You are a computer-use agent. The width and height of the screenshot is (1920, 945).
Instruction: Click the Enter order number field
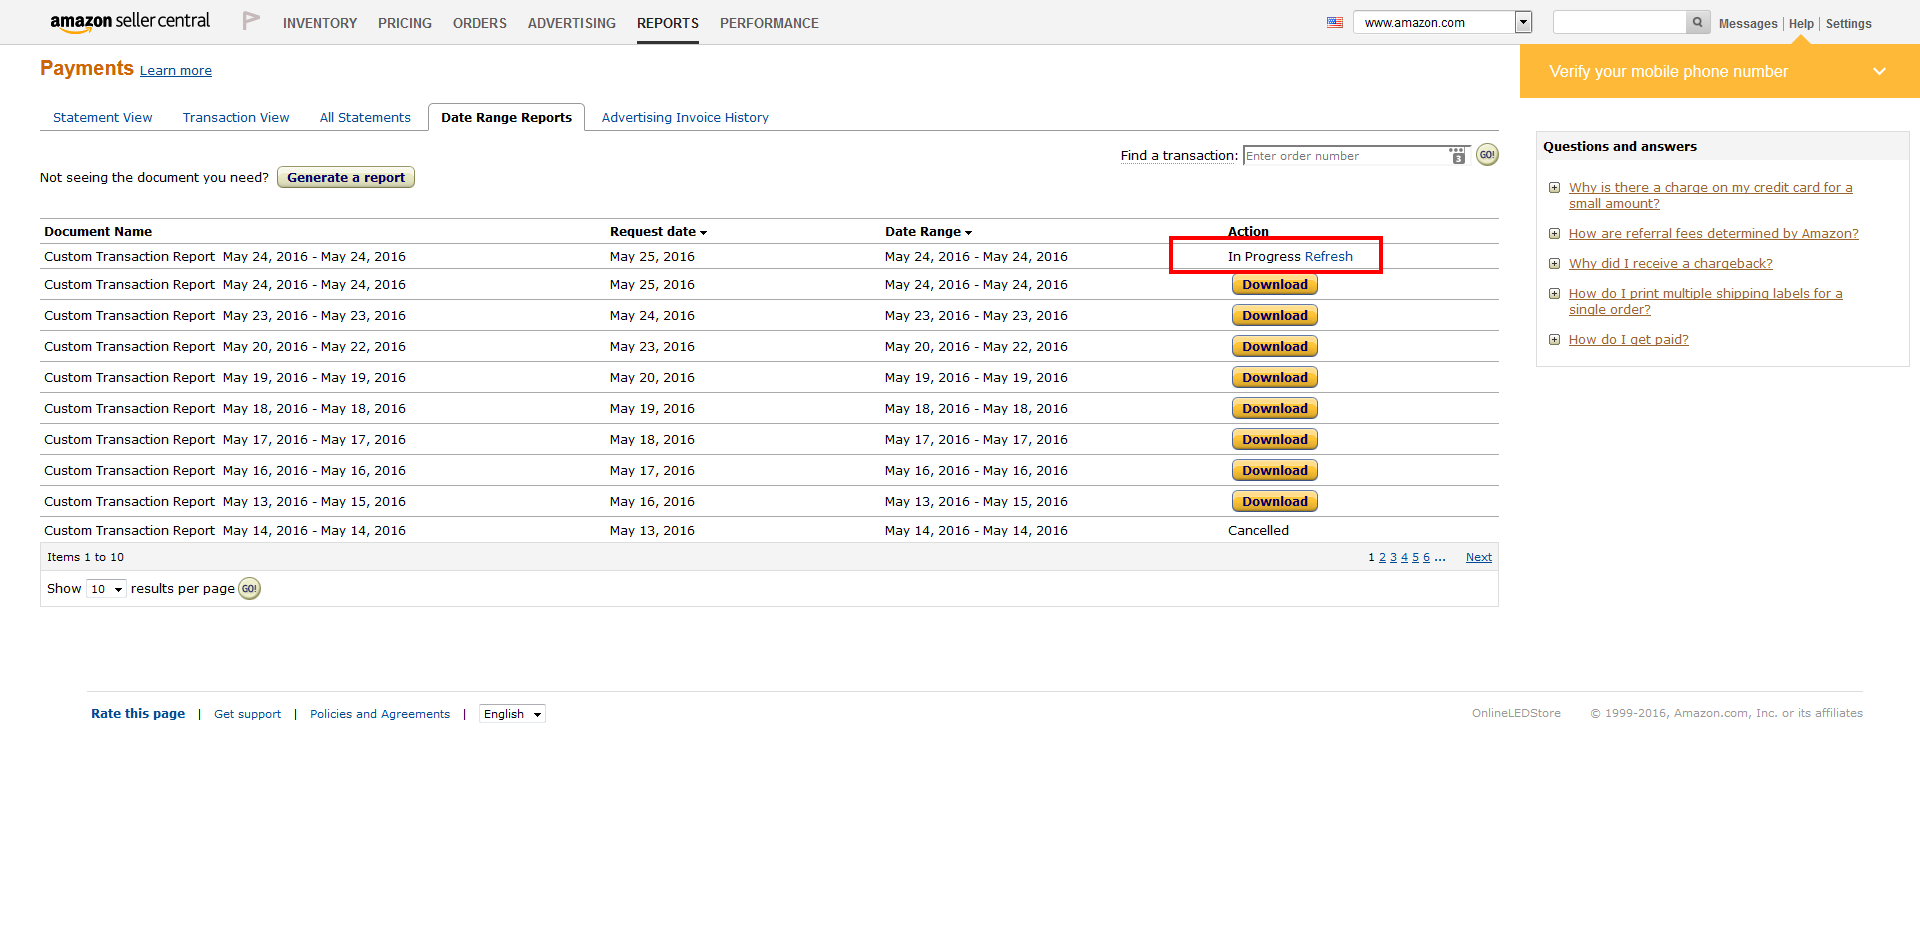click(x=1343, y=156)
